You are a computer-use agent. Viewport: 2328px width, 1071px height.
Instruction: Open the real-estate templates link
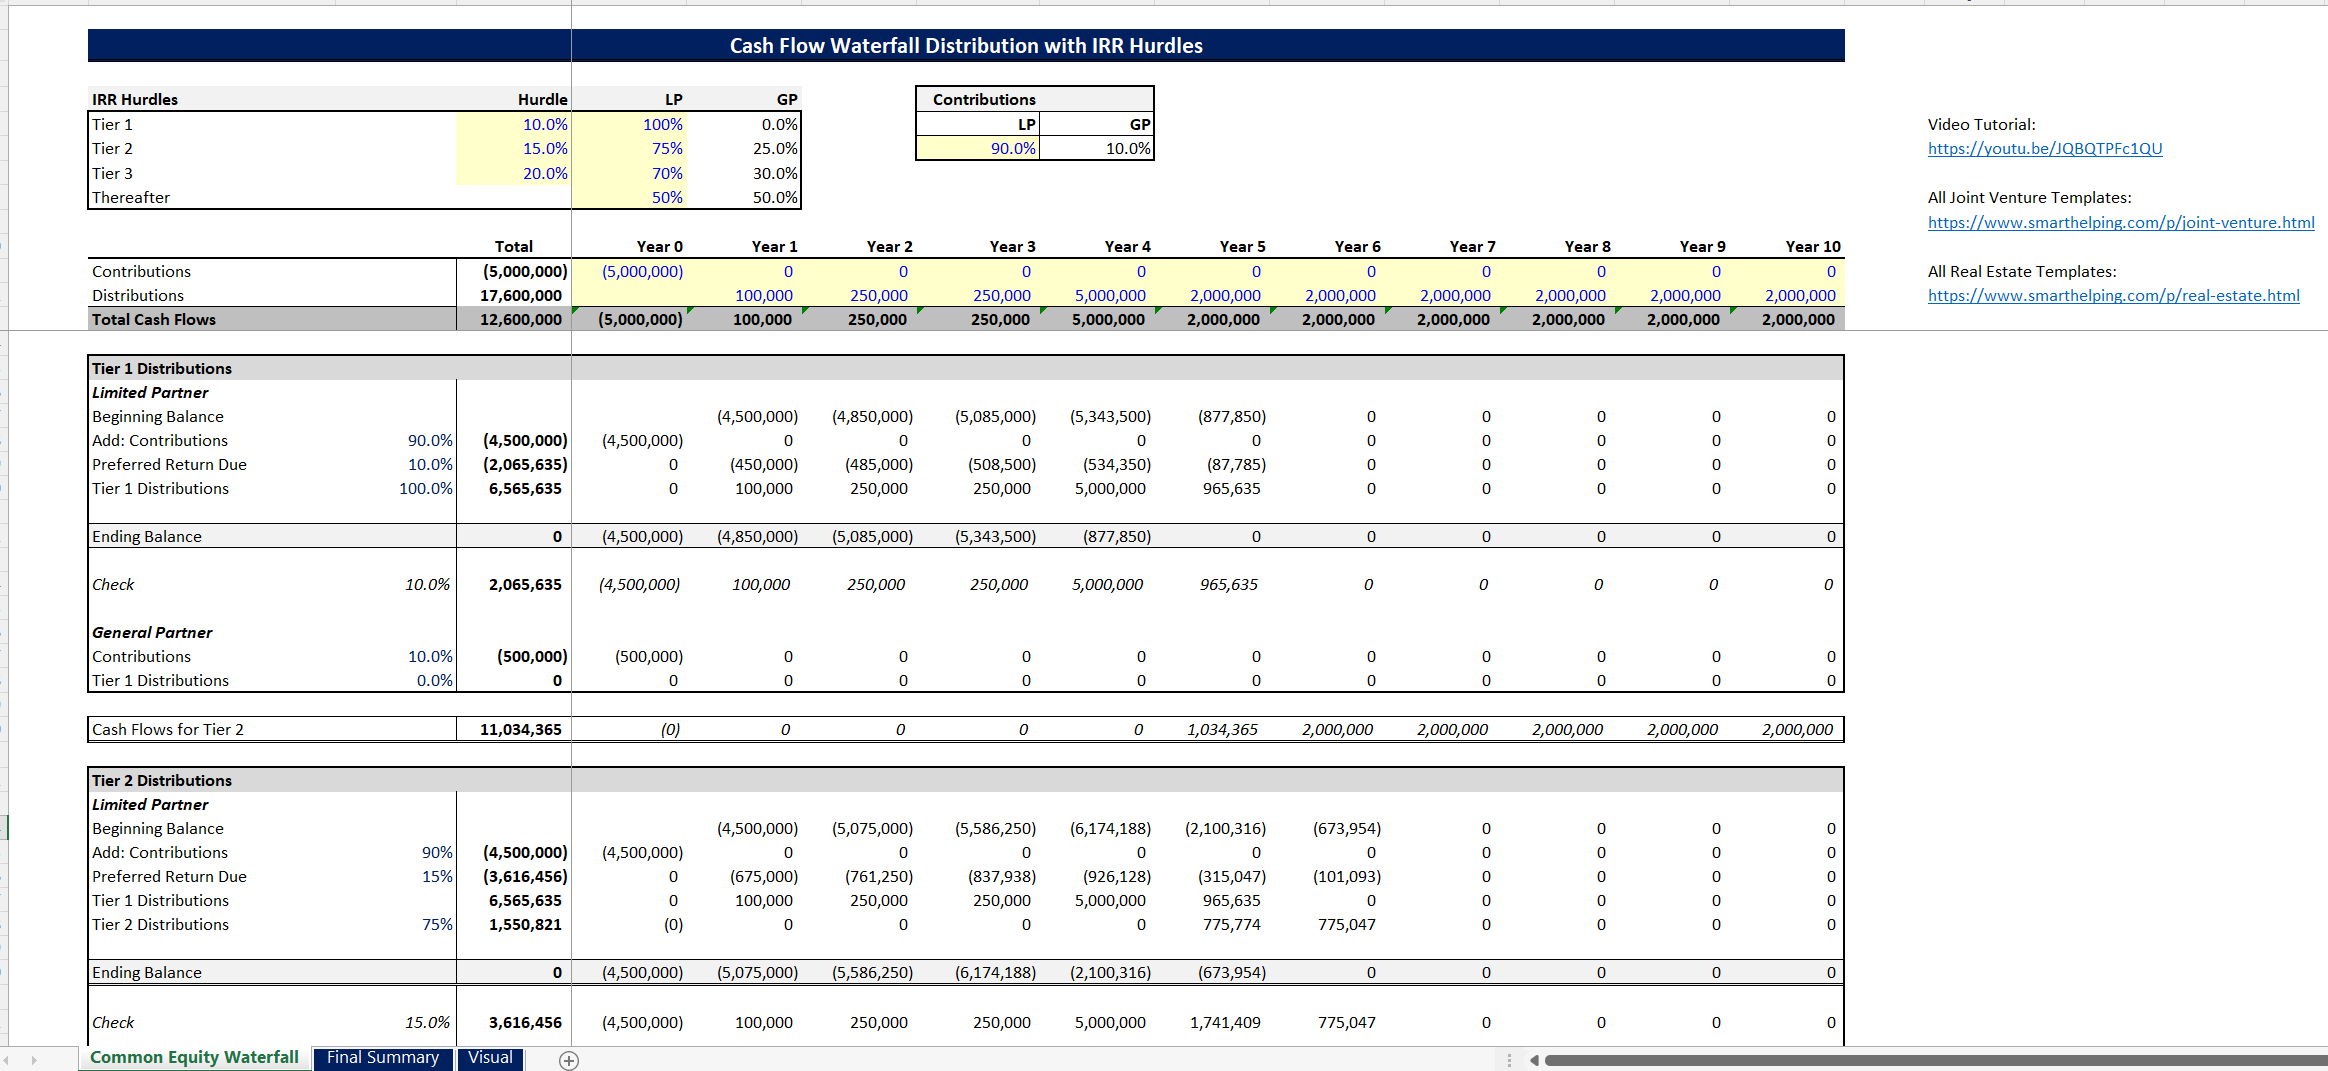pos(2113,296)
